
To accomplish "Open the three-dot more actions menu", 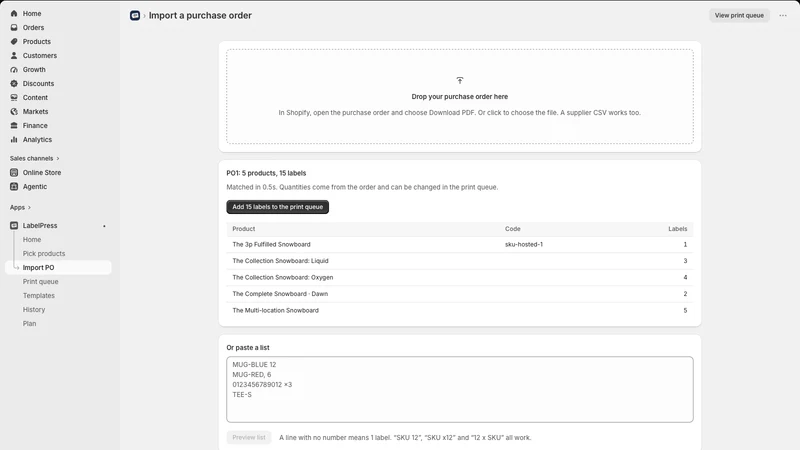I will click(x=783, y=15).
